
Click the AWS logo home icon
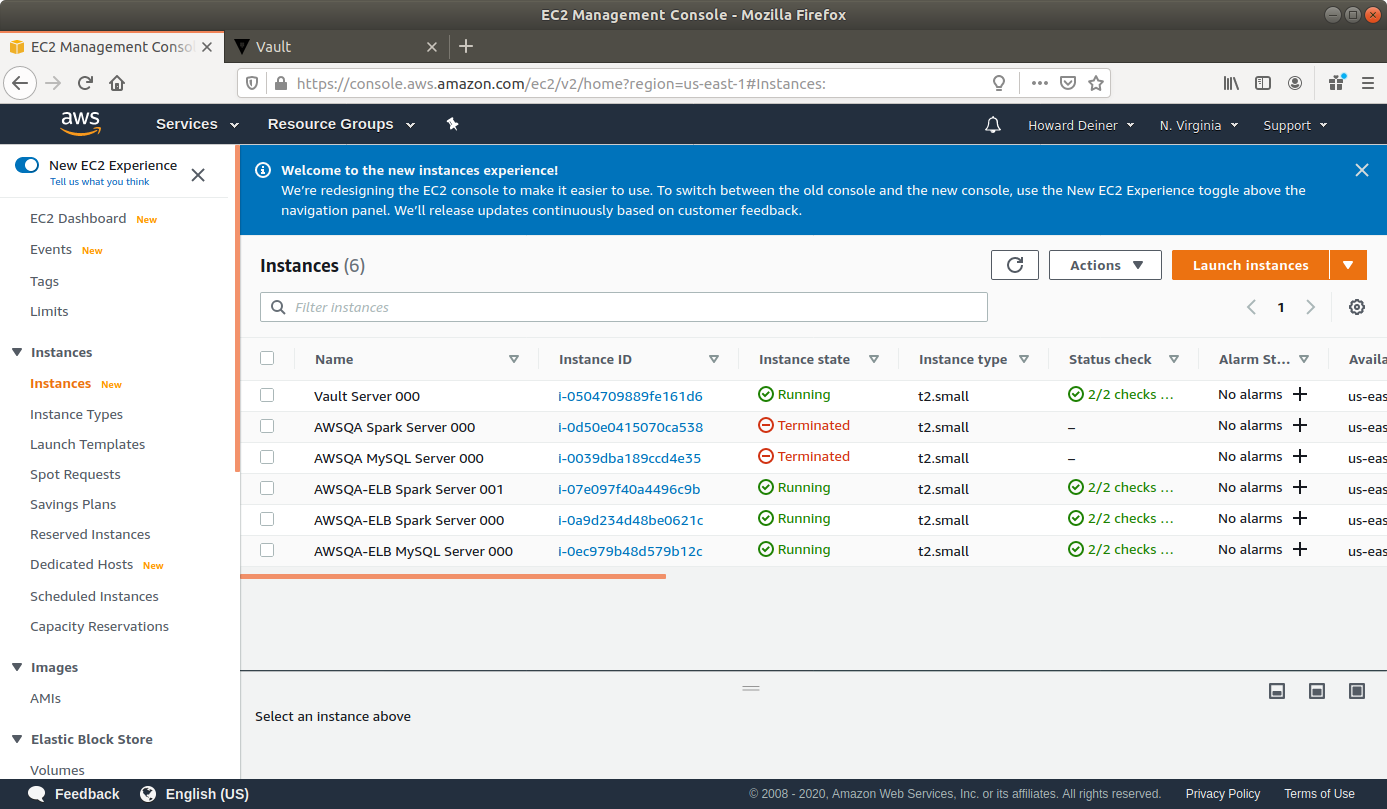click(80, 123)
